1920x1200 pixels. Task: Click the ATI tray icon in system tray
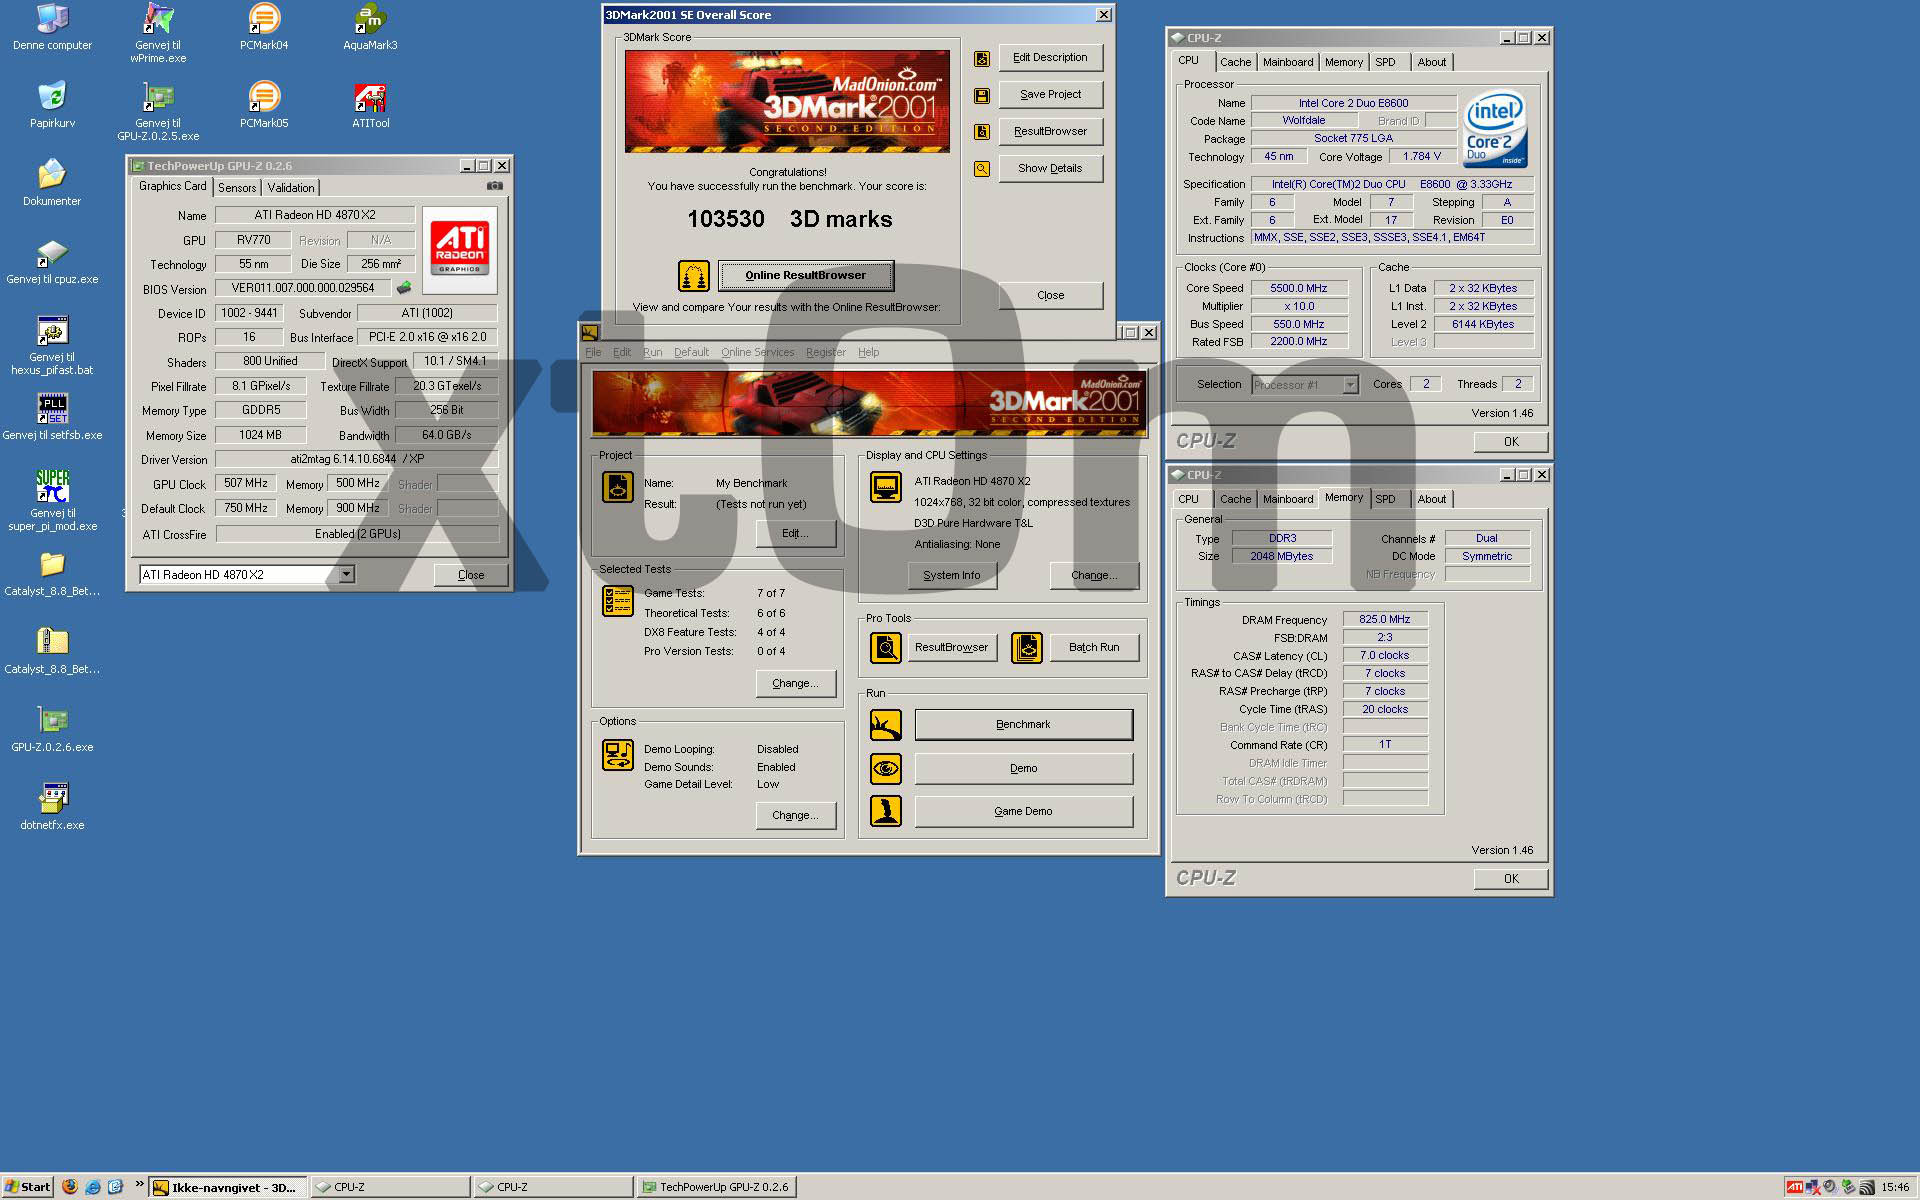(x=1794, y=1187)
